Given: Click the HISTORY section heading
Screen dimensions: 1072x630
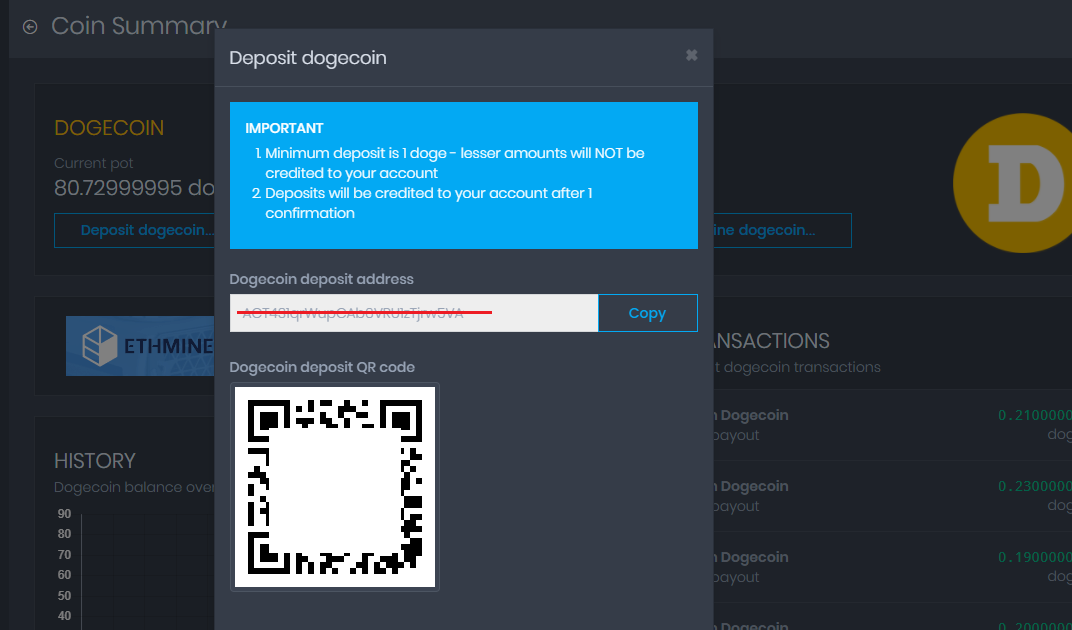Looking at the screenshot, I should click(x=95, y=461).
